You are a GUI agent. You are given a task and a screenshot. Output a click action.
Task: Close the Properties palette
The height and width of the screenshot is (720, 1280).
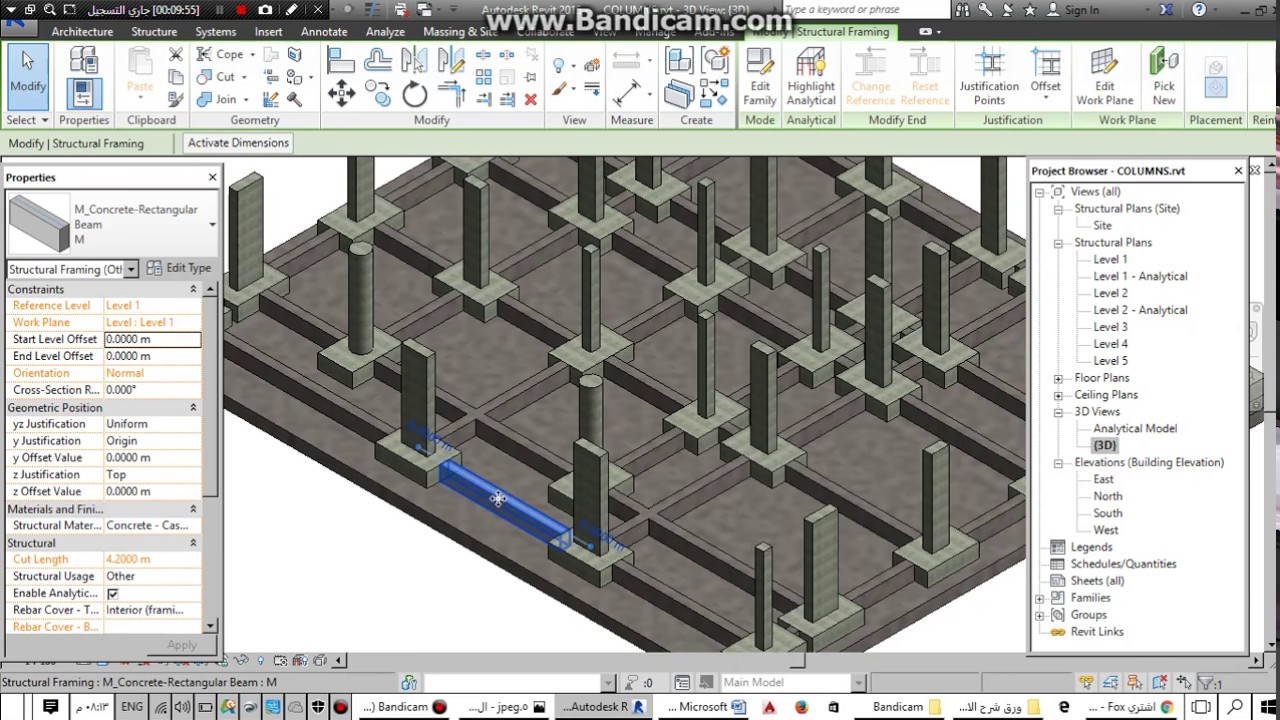pos(212,177)
